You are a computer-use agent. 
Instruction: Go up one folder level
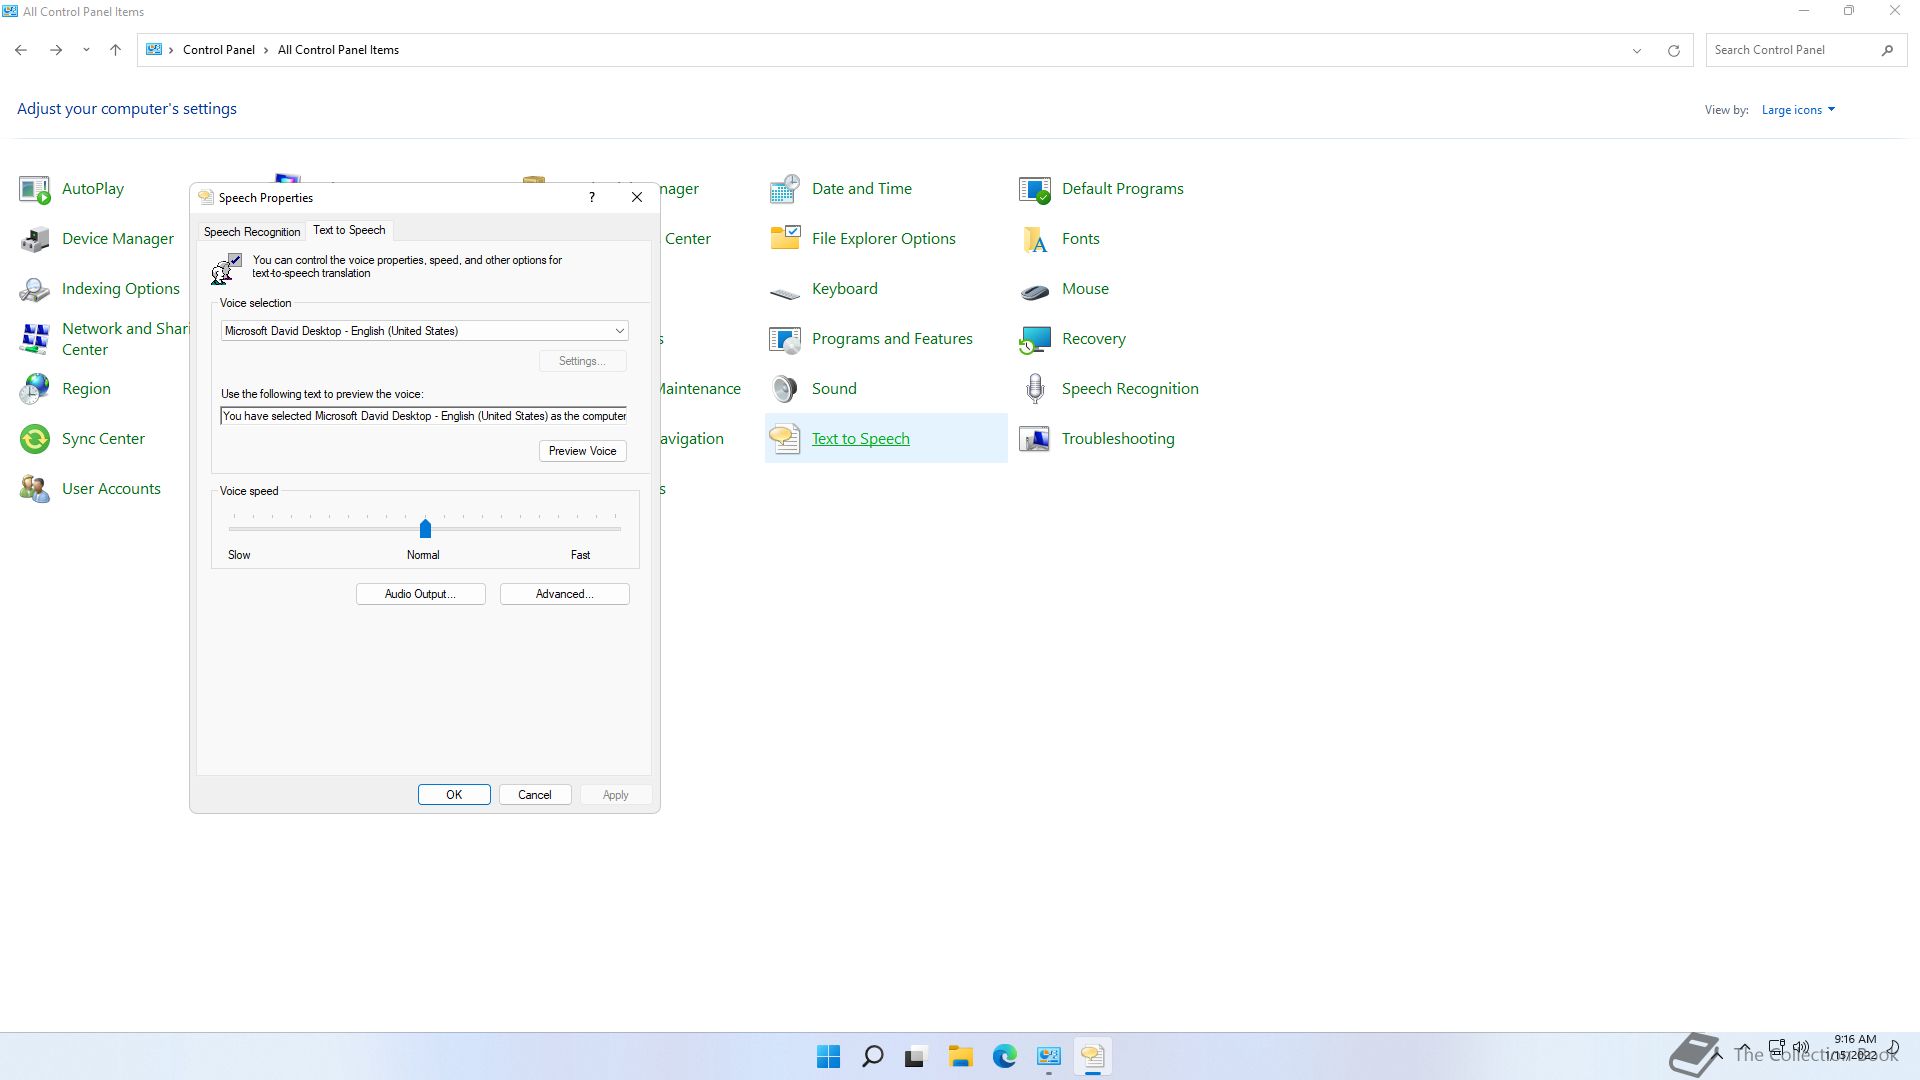[x=115, y=50]
